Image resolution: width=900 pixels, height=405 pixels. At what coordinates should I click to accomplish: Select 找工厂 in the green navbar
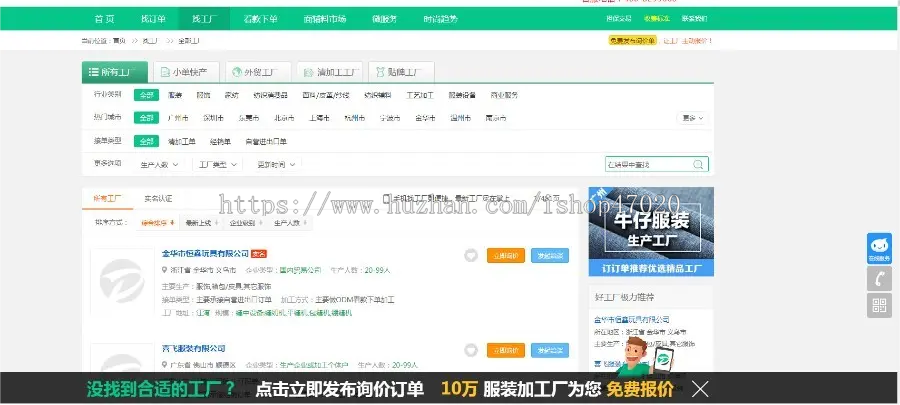pyautogui.click(x=204, y=19)
